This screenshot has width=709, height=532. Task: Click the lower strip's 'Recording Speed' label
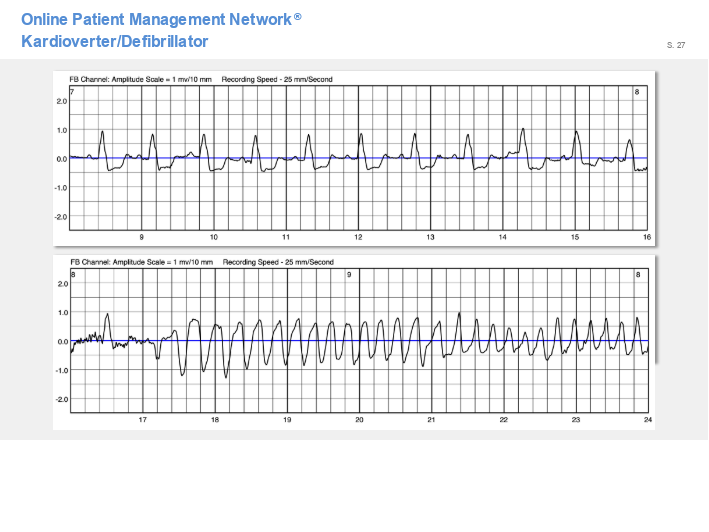(278, 262)
